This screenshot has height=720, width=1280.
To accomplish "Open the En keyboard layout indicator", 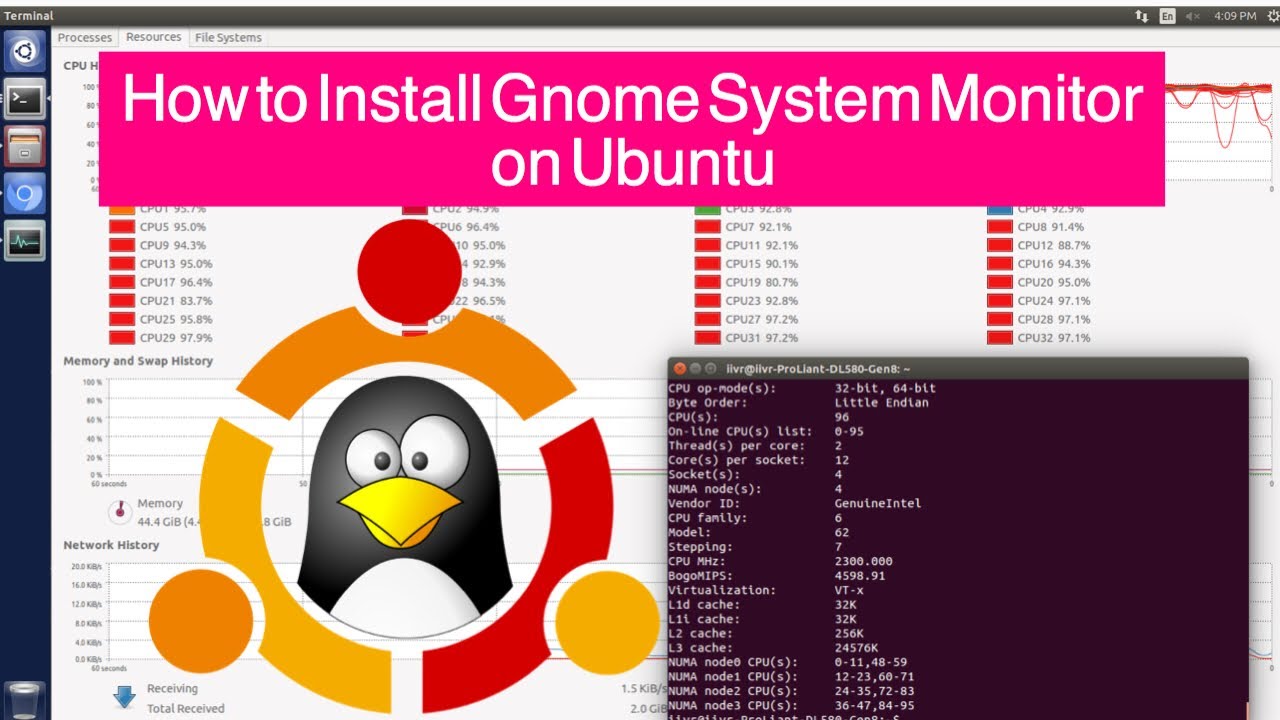I will click(x=1168, y=16).
